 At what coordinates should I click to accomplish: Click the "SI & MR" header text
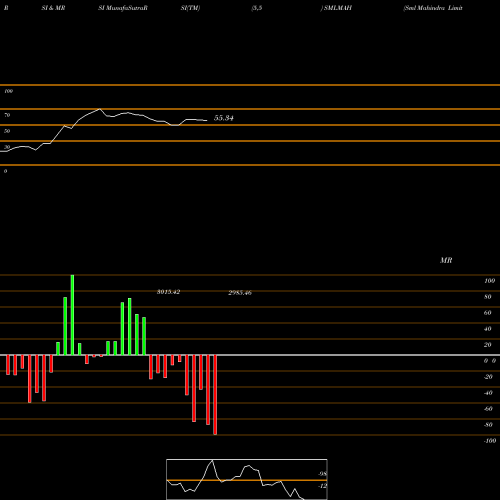[53, 8]
